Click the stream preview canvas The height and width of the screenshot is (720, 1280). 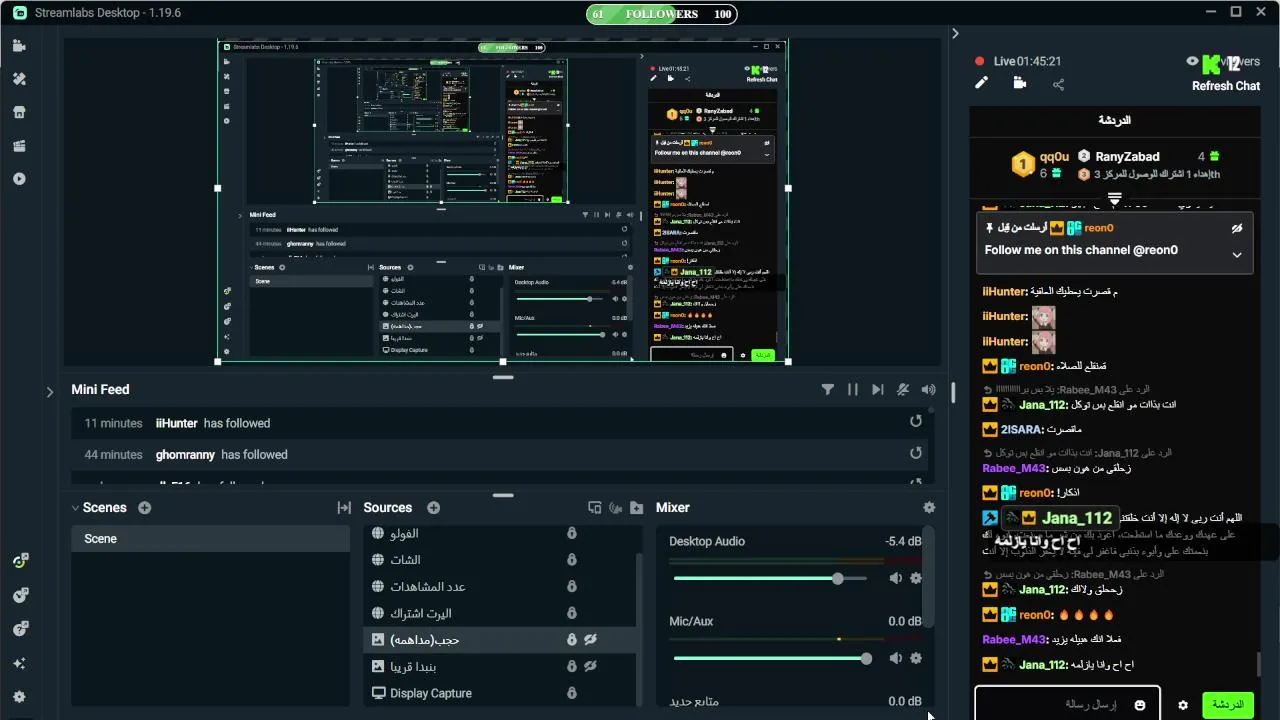503,201
